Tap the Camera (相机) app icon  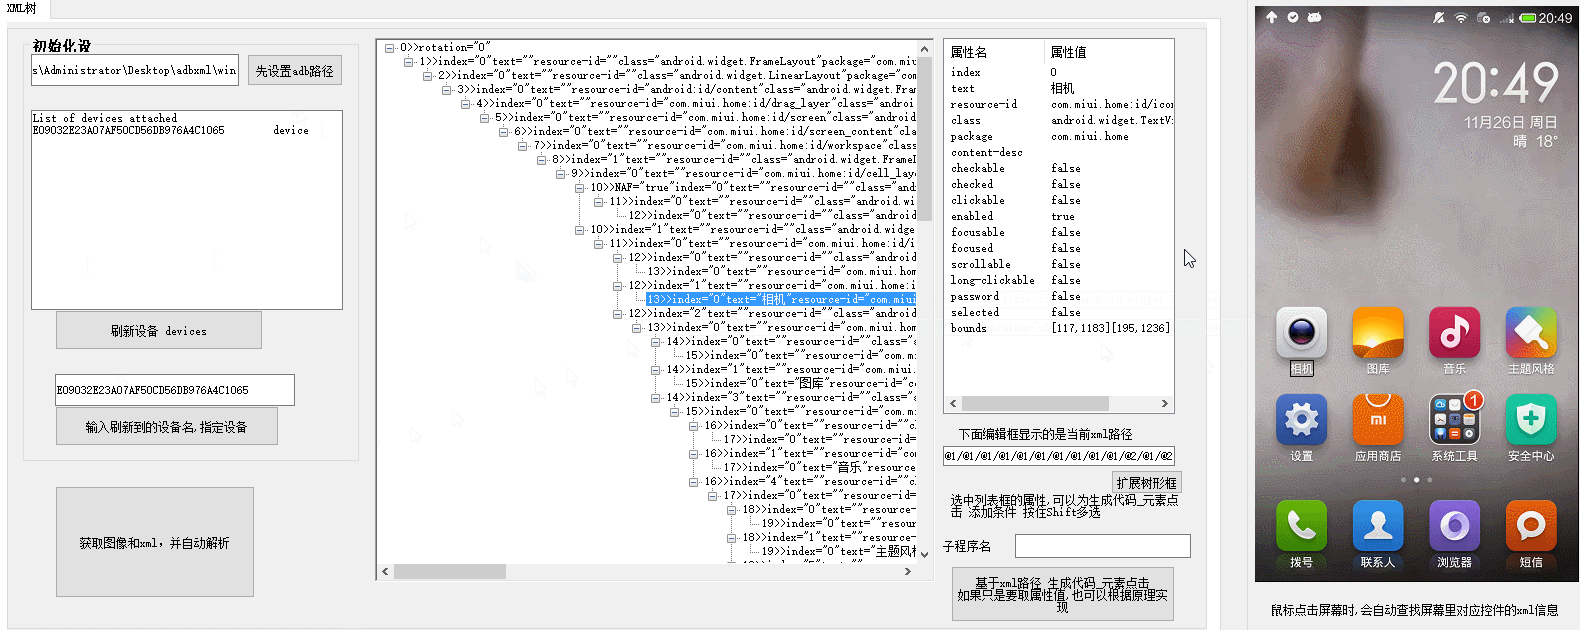1301,333
